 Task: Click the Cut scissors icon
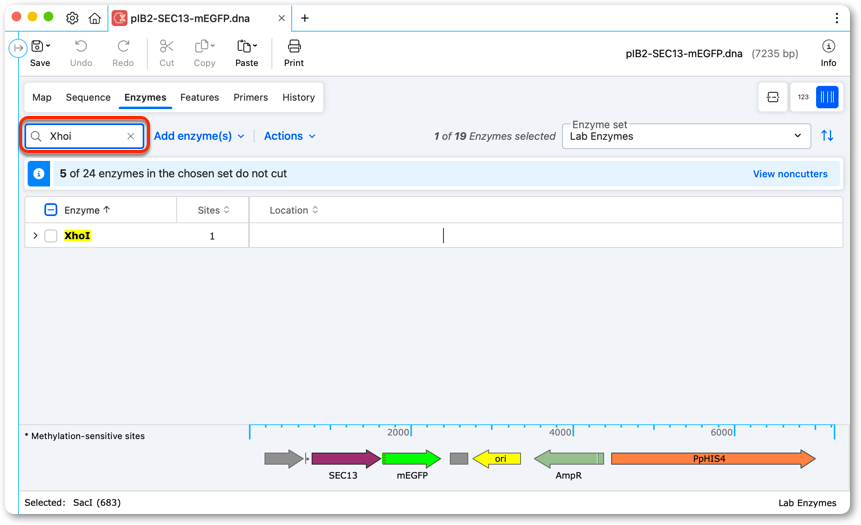(x=166, y=46)
